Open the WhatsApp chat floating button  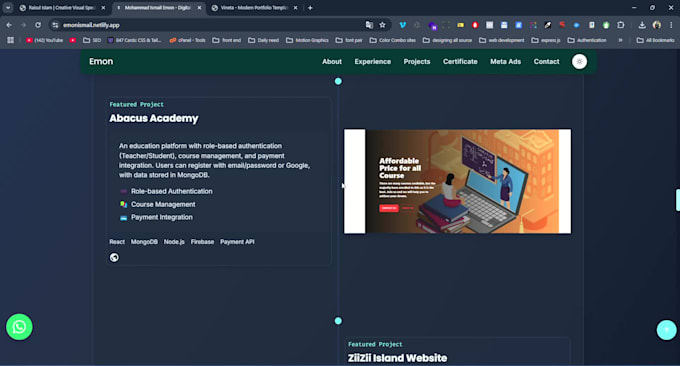(19, 327)
